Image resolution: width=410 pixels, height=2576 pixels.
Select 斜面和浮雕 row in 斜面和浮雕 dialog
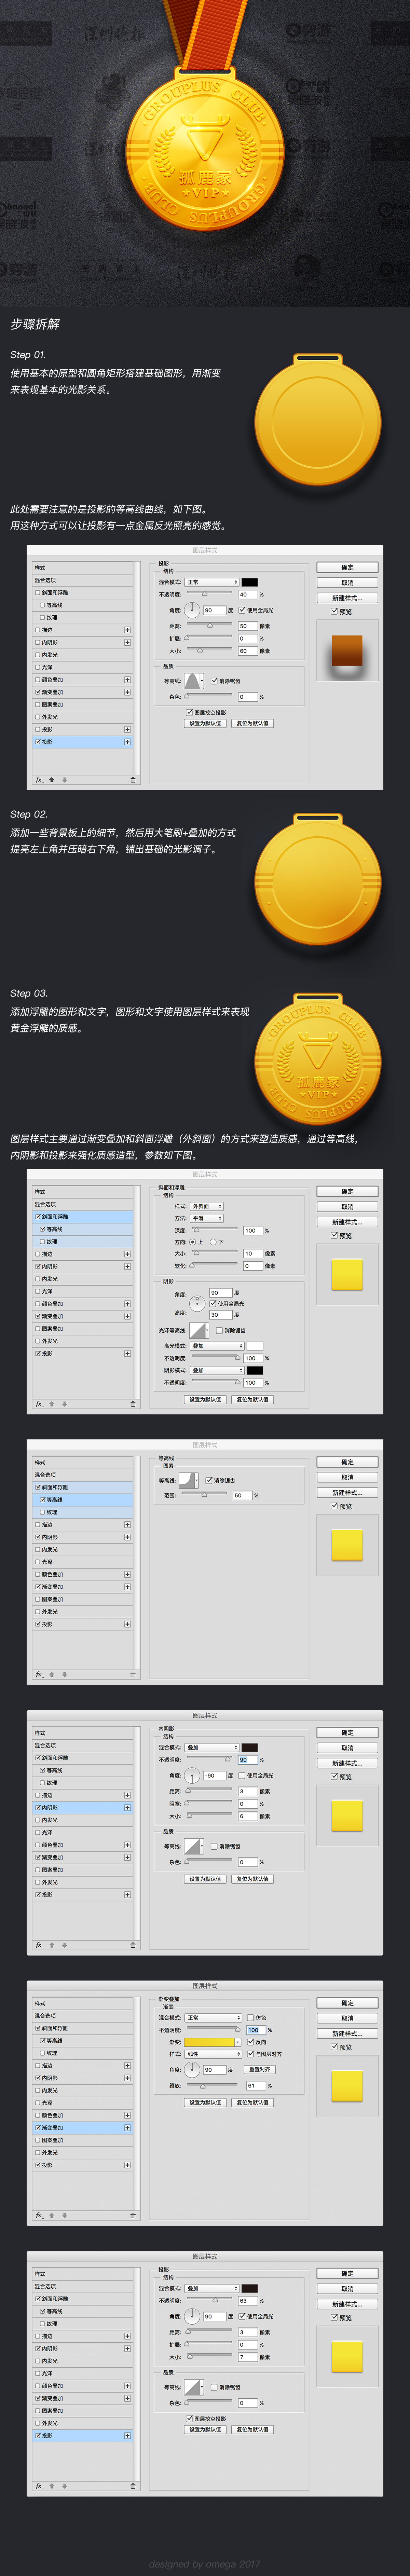(83, 1217)
